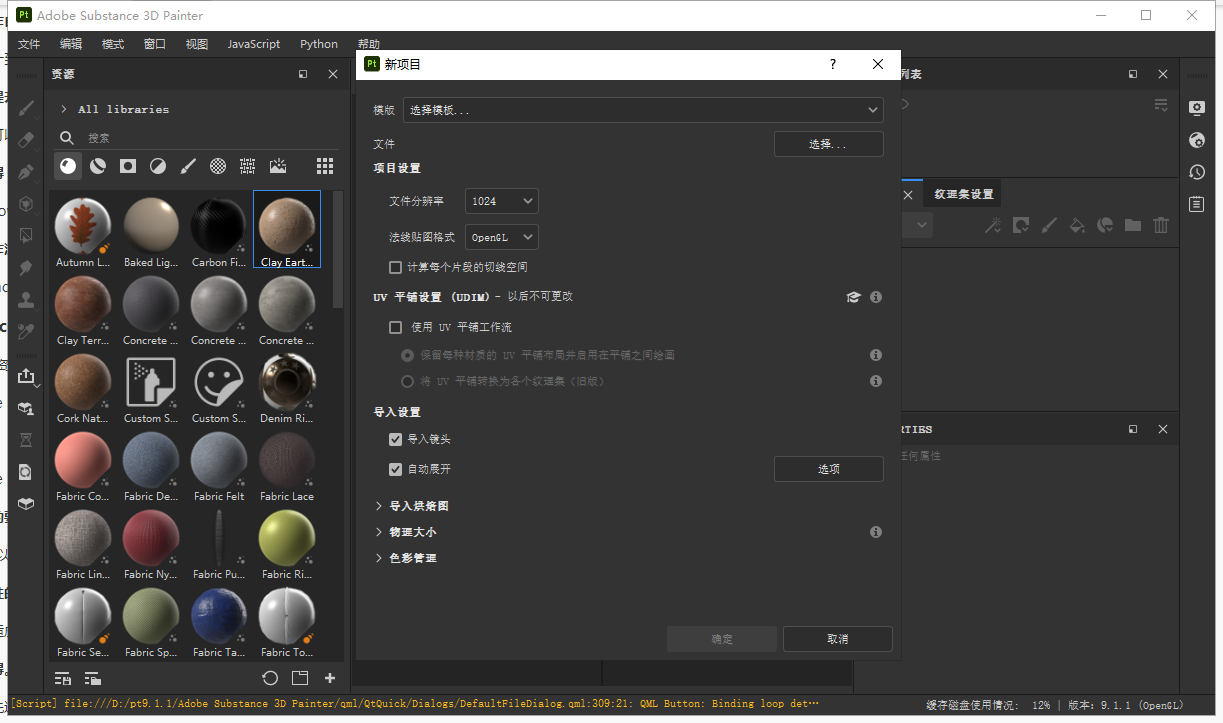The height and width of the screenshot is (723, 1223).
Task: Switch to the 纹理集设置 tab
Action: tap(964, 194)
